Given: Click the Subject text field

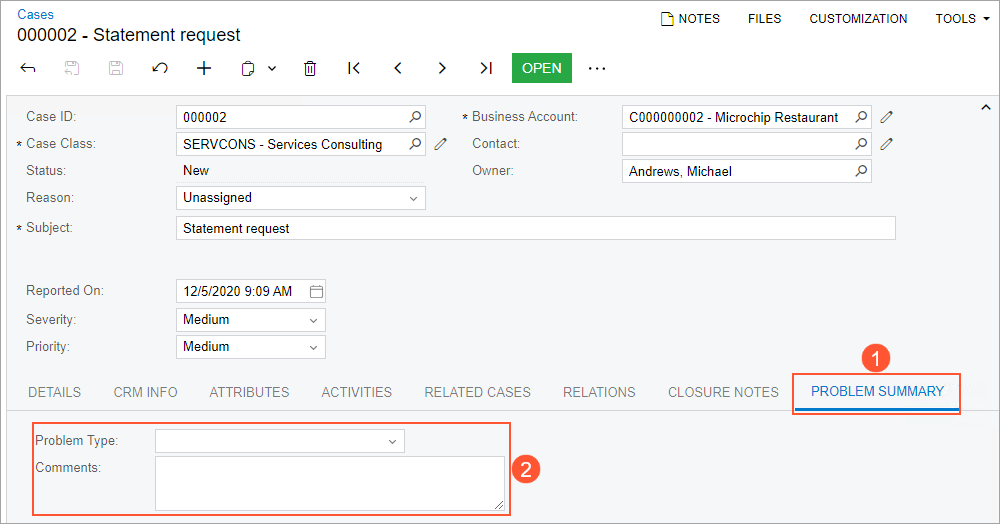Looking at the screenshot, I should click(x=535, y=228).
